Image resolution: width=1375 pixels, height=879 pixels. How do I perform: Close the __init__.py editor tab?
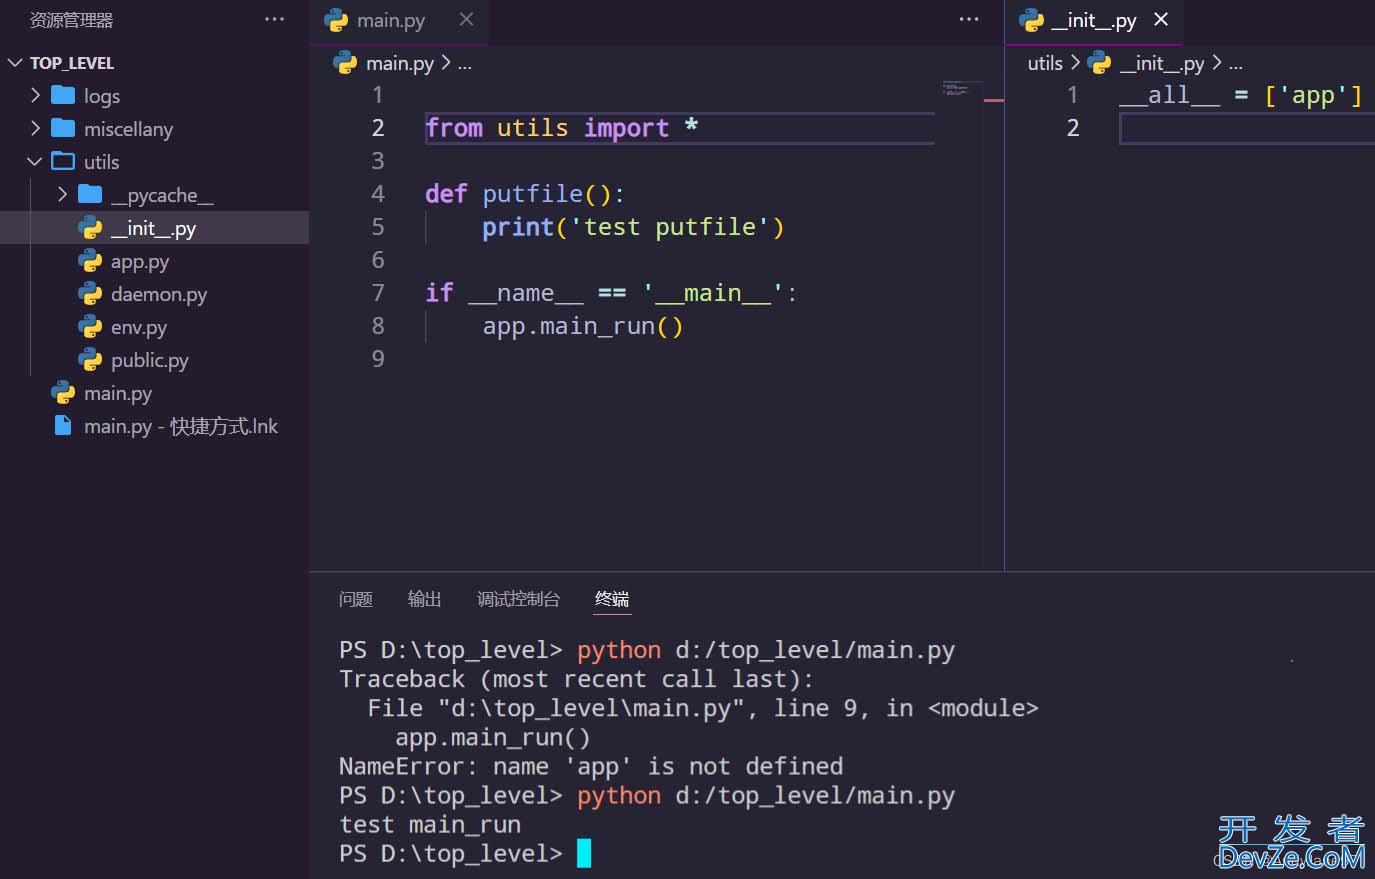click(x=1161, y=19)
